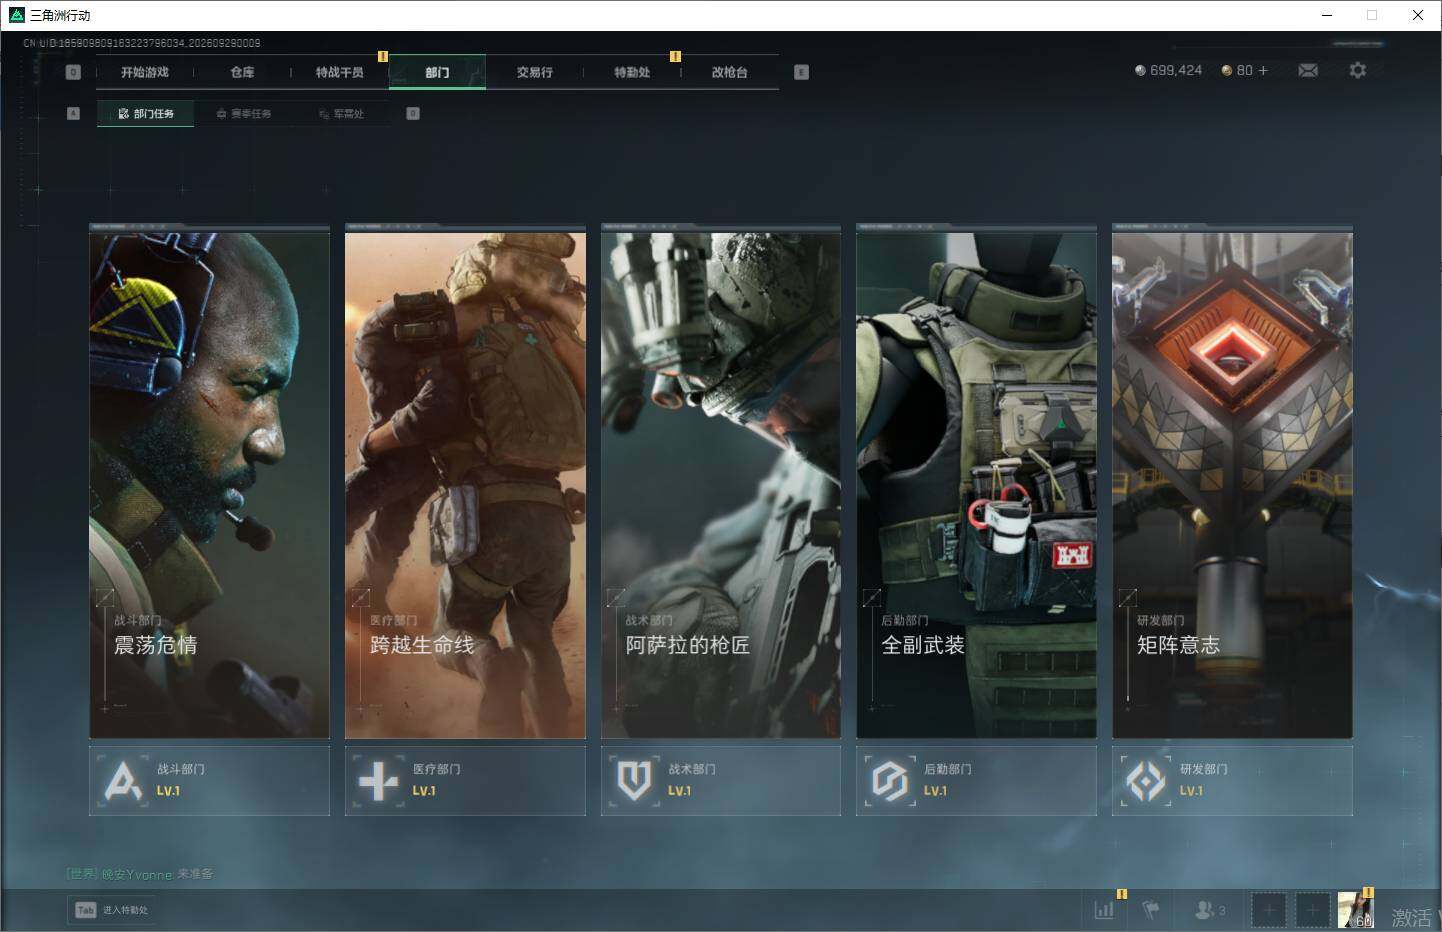Switch to the 改枪台 tab
This screenshot has width=1442, height=932.
(729, 72)
